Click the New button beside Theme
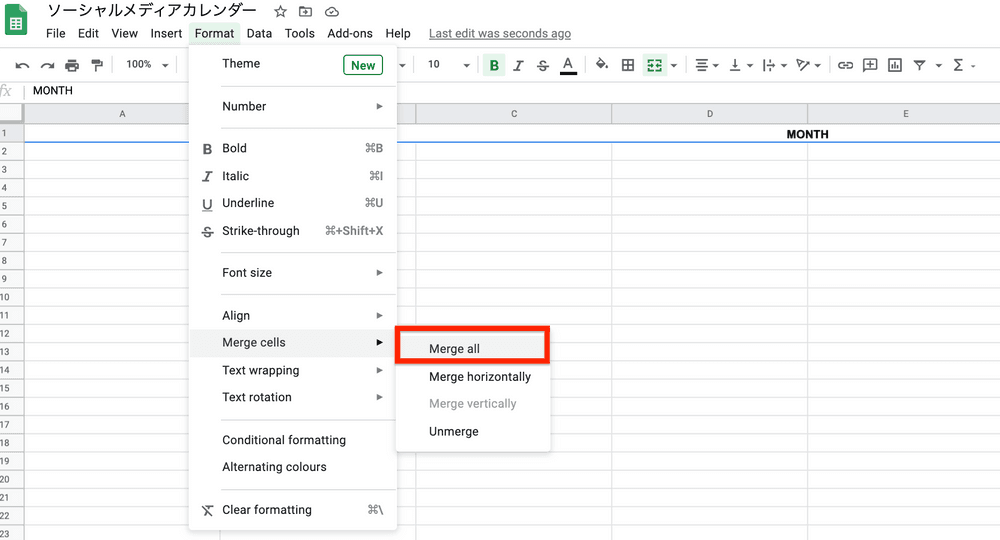 pyautogui.click(x=363, y=65)
